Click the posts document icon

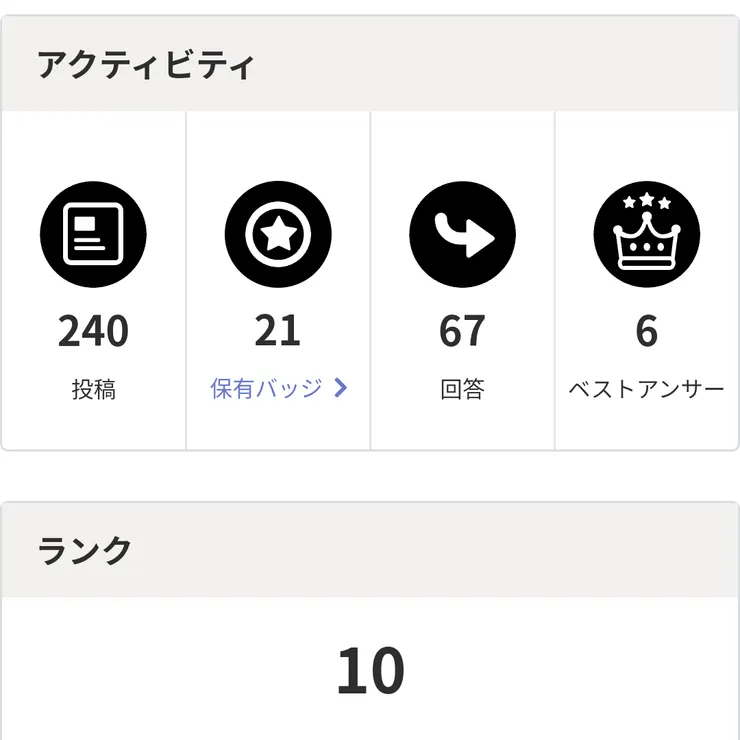pyautogui.click(x=93, y=235)
